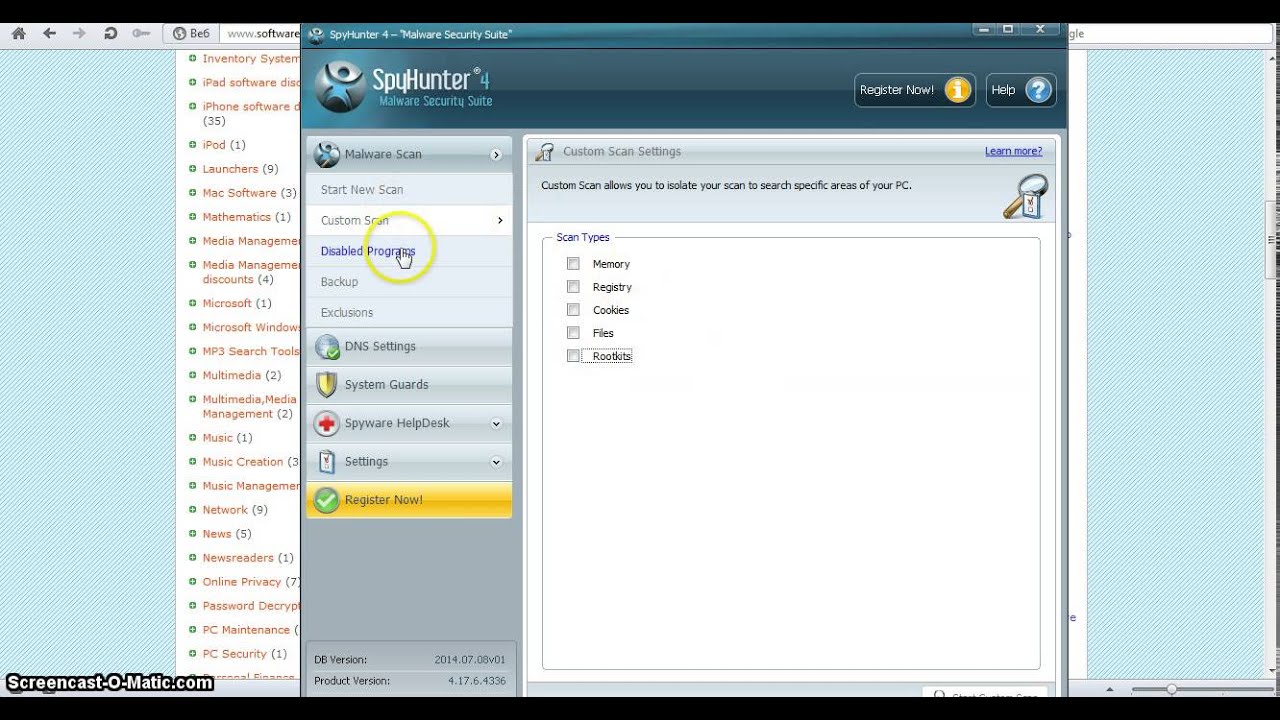Click the Malware Scan section icon
The height and width of the screenshot is (720, 1280).
[327, 154]
